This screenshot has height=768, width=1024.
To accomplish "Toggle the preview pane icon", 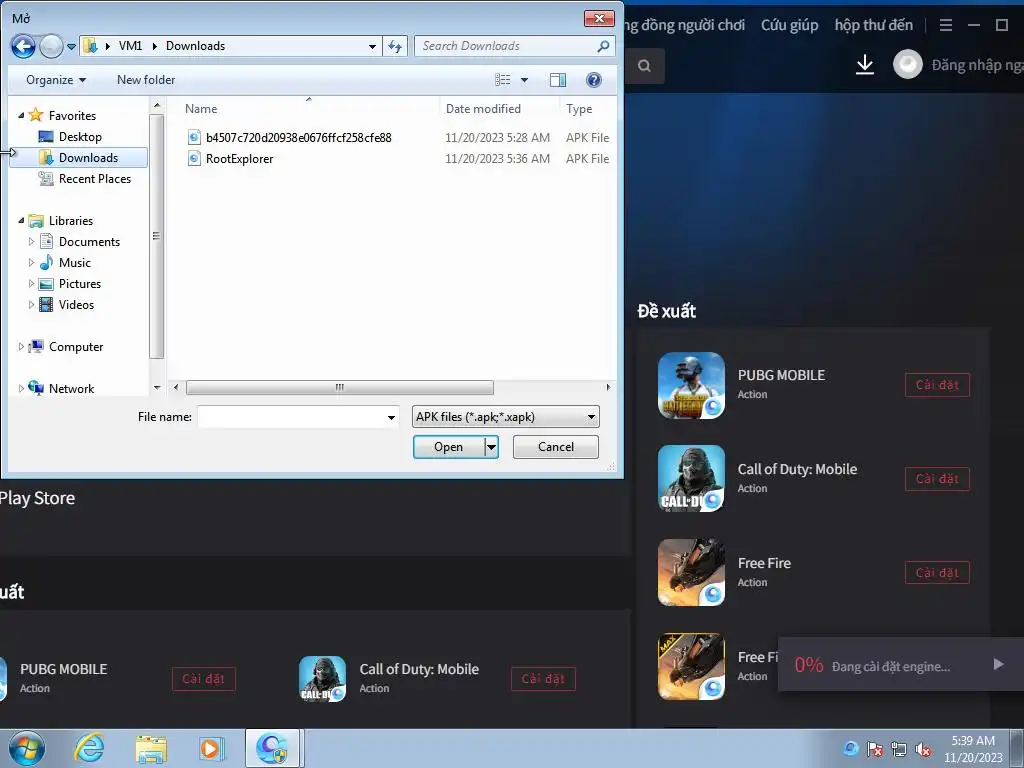I will [x=558, y=80].
